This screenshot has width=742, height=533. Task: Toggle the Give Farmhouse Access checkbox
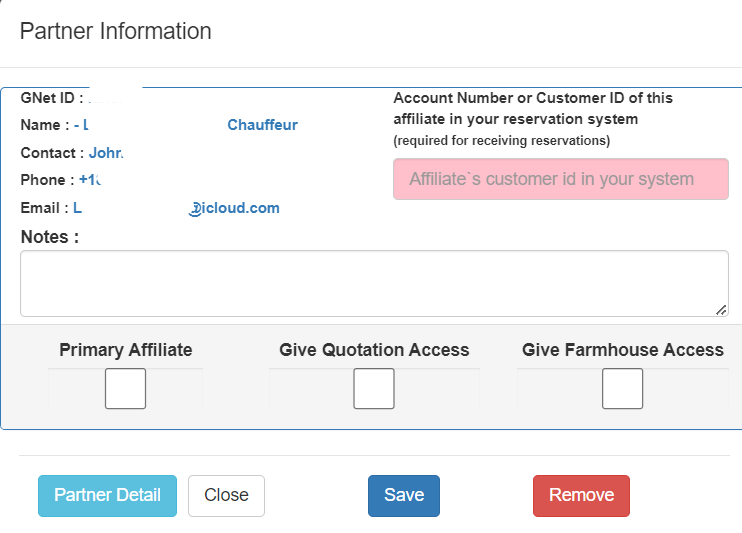[622, 389]
